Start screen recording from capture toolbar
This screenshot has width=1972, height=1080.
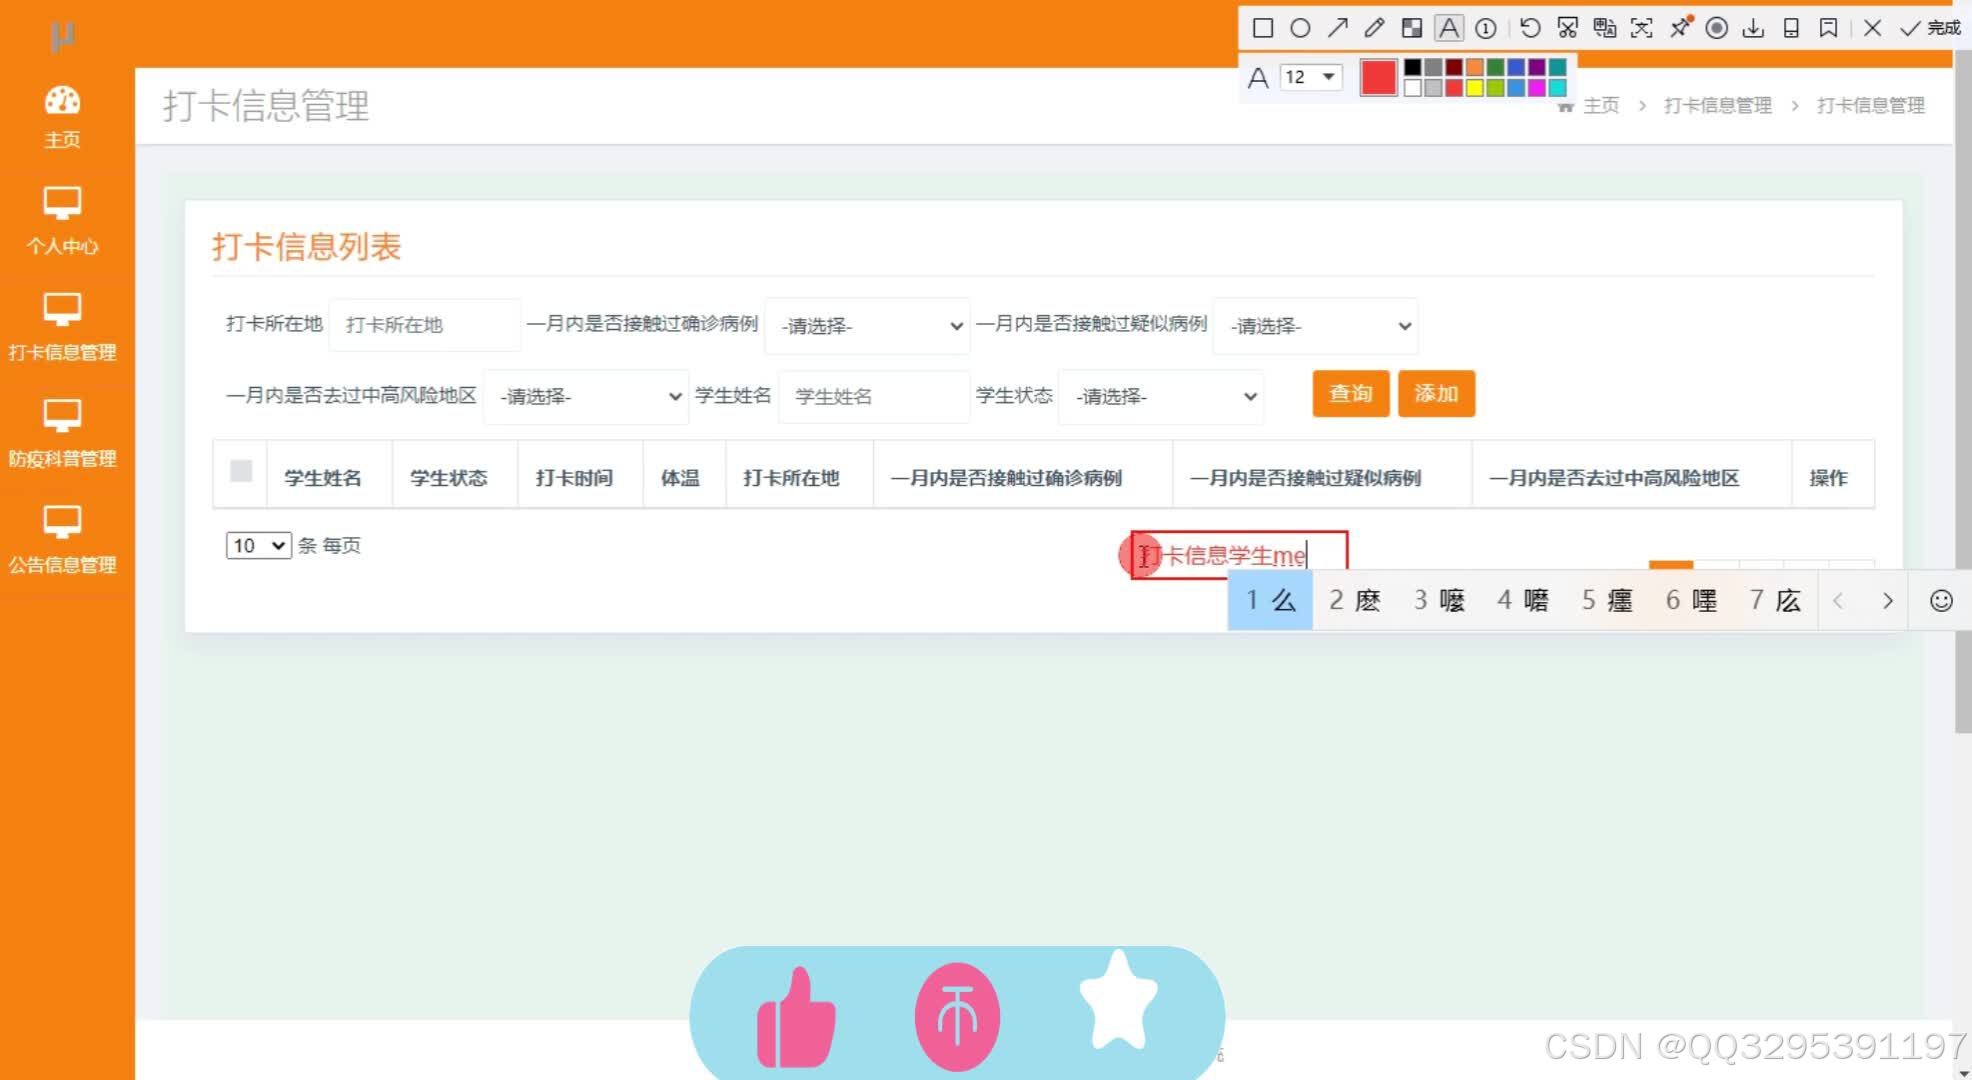click(x=1717, y=28)
